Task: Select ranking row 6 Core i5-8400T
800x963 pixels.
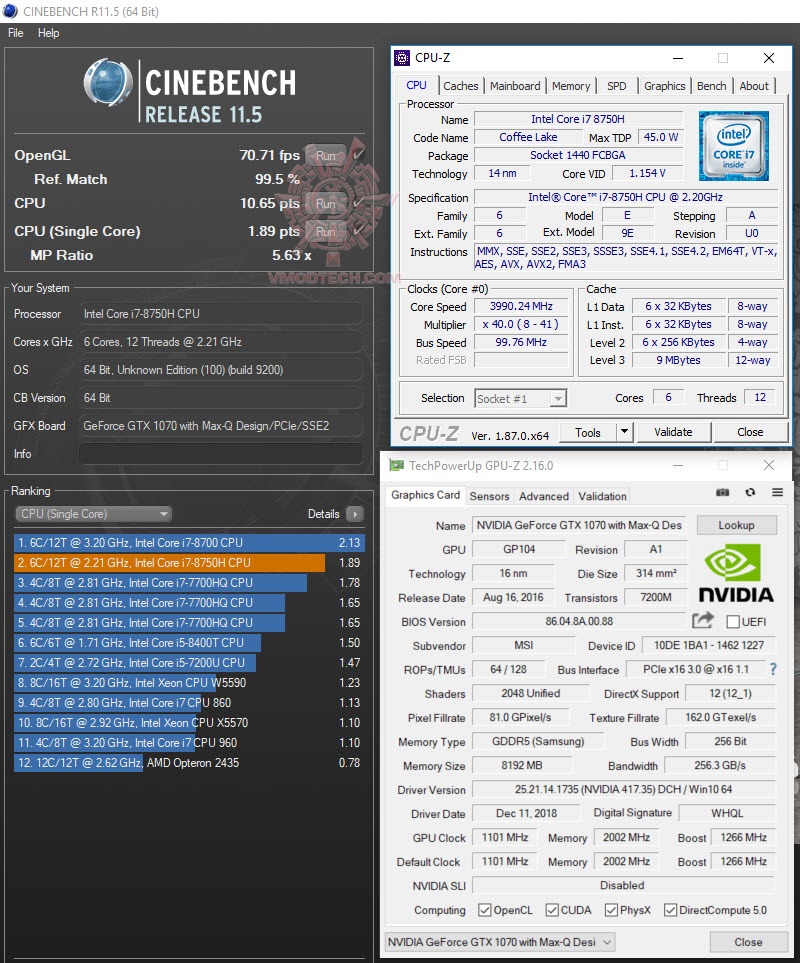Action: coord(189,642)
